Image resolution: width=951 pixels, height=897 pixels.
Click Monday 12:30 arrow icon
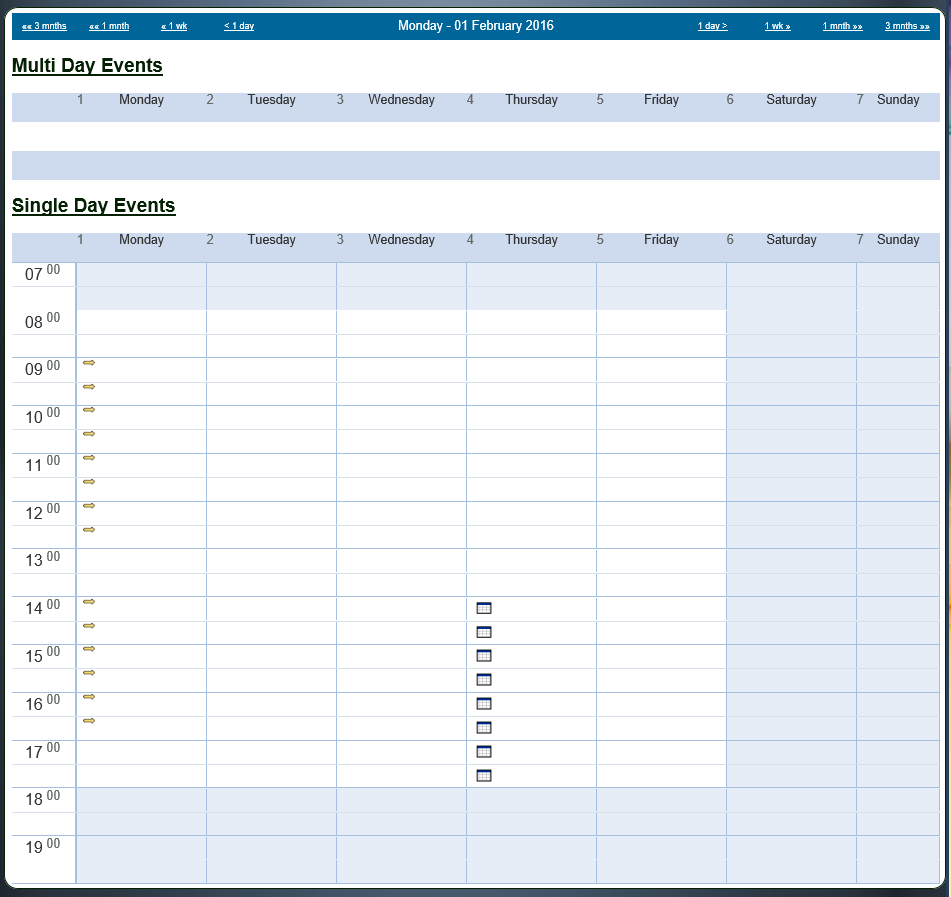89,529
